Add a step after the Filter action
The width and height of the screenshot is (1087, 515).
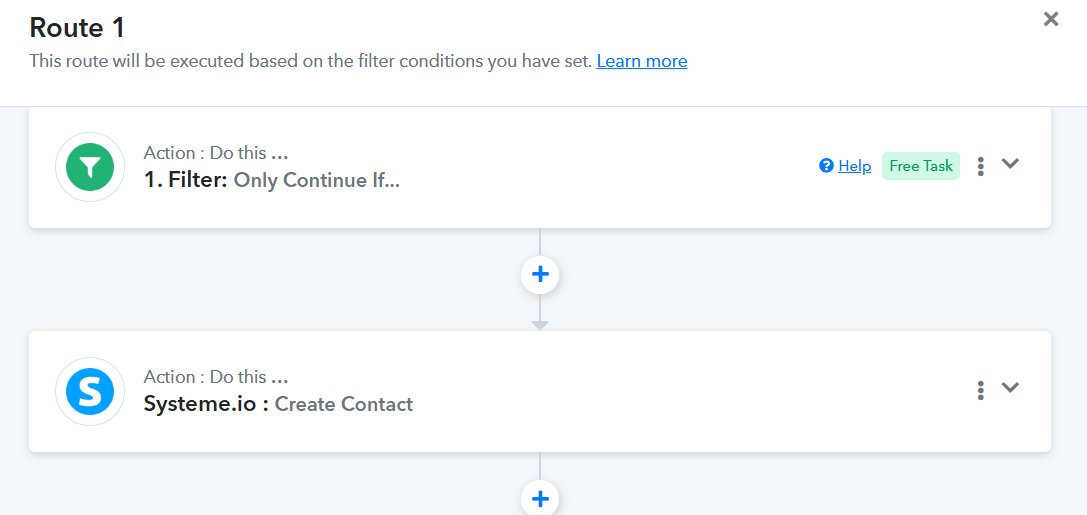[x=540, y=274]
